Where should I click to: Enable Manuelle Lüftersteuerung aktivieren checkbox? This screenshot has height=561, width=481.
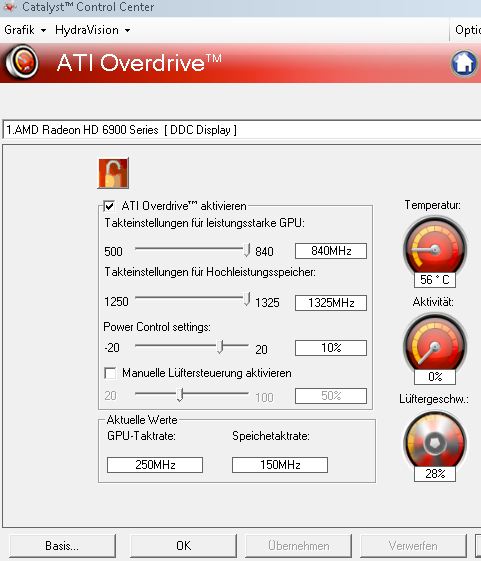110,373
